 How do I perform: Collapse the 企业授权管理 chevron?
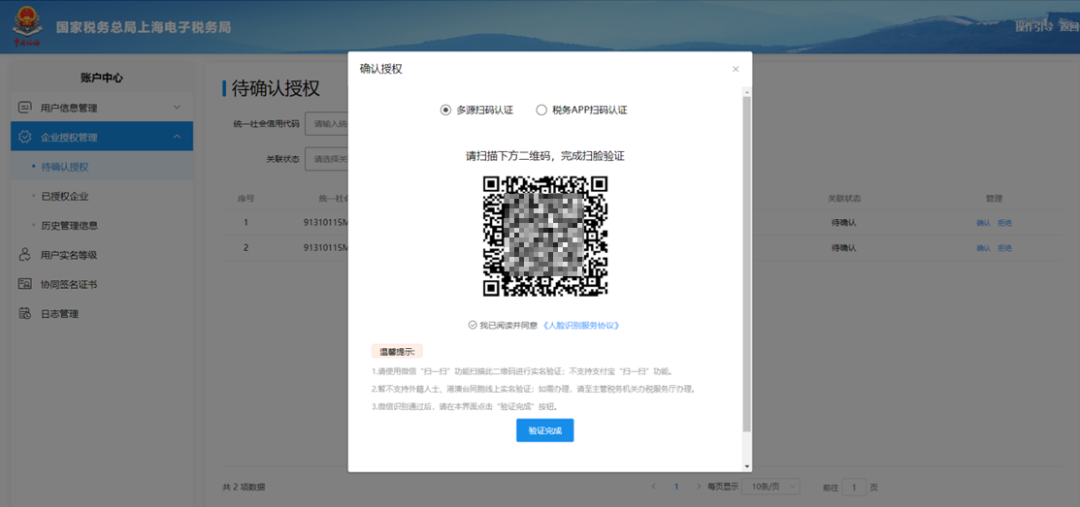click(x=177, y=136)
